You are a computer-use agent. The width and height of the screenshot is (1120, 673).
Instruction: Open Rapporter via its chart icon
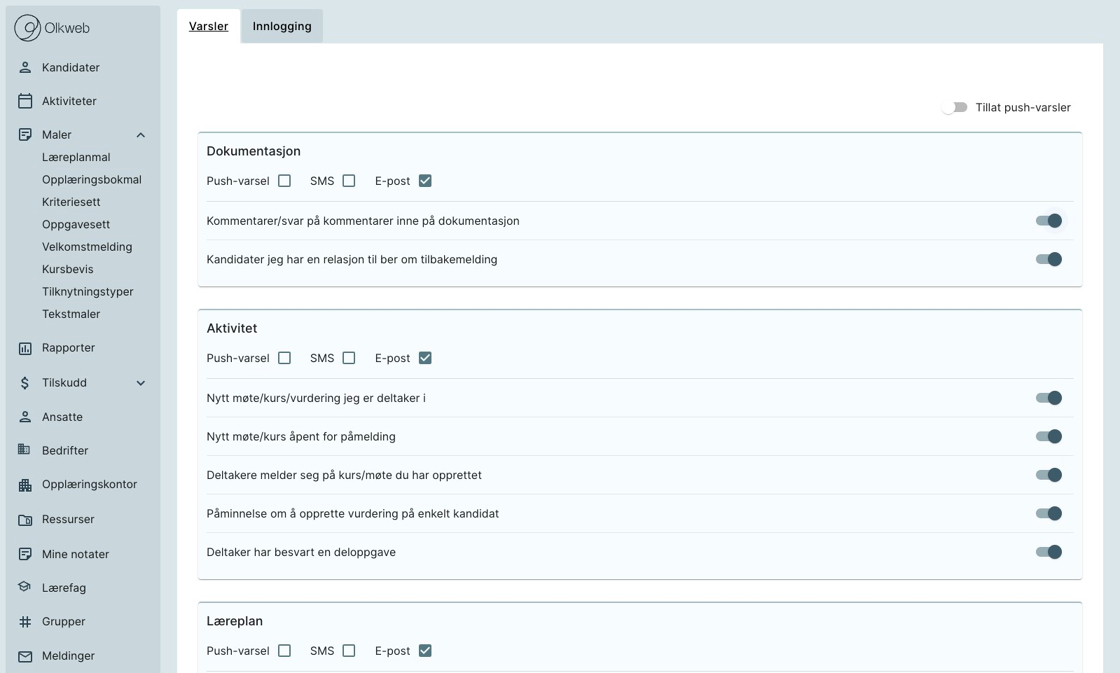(x=25, y=348)
